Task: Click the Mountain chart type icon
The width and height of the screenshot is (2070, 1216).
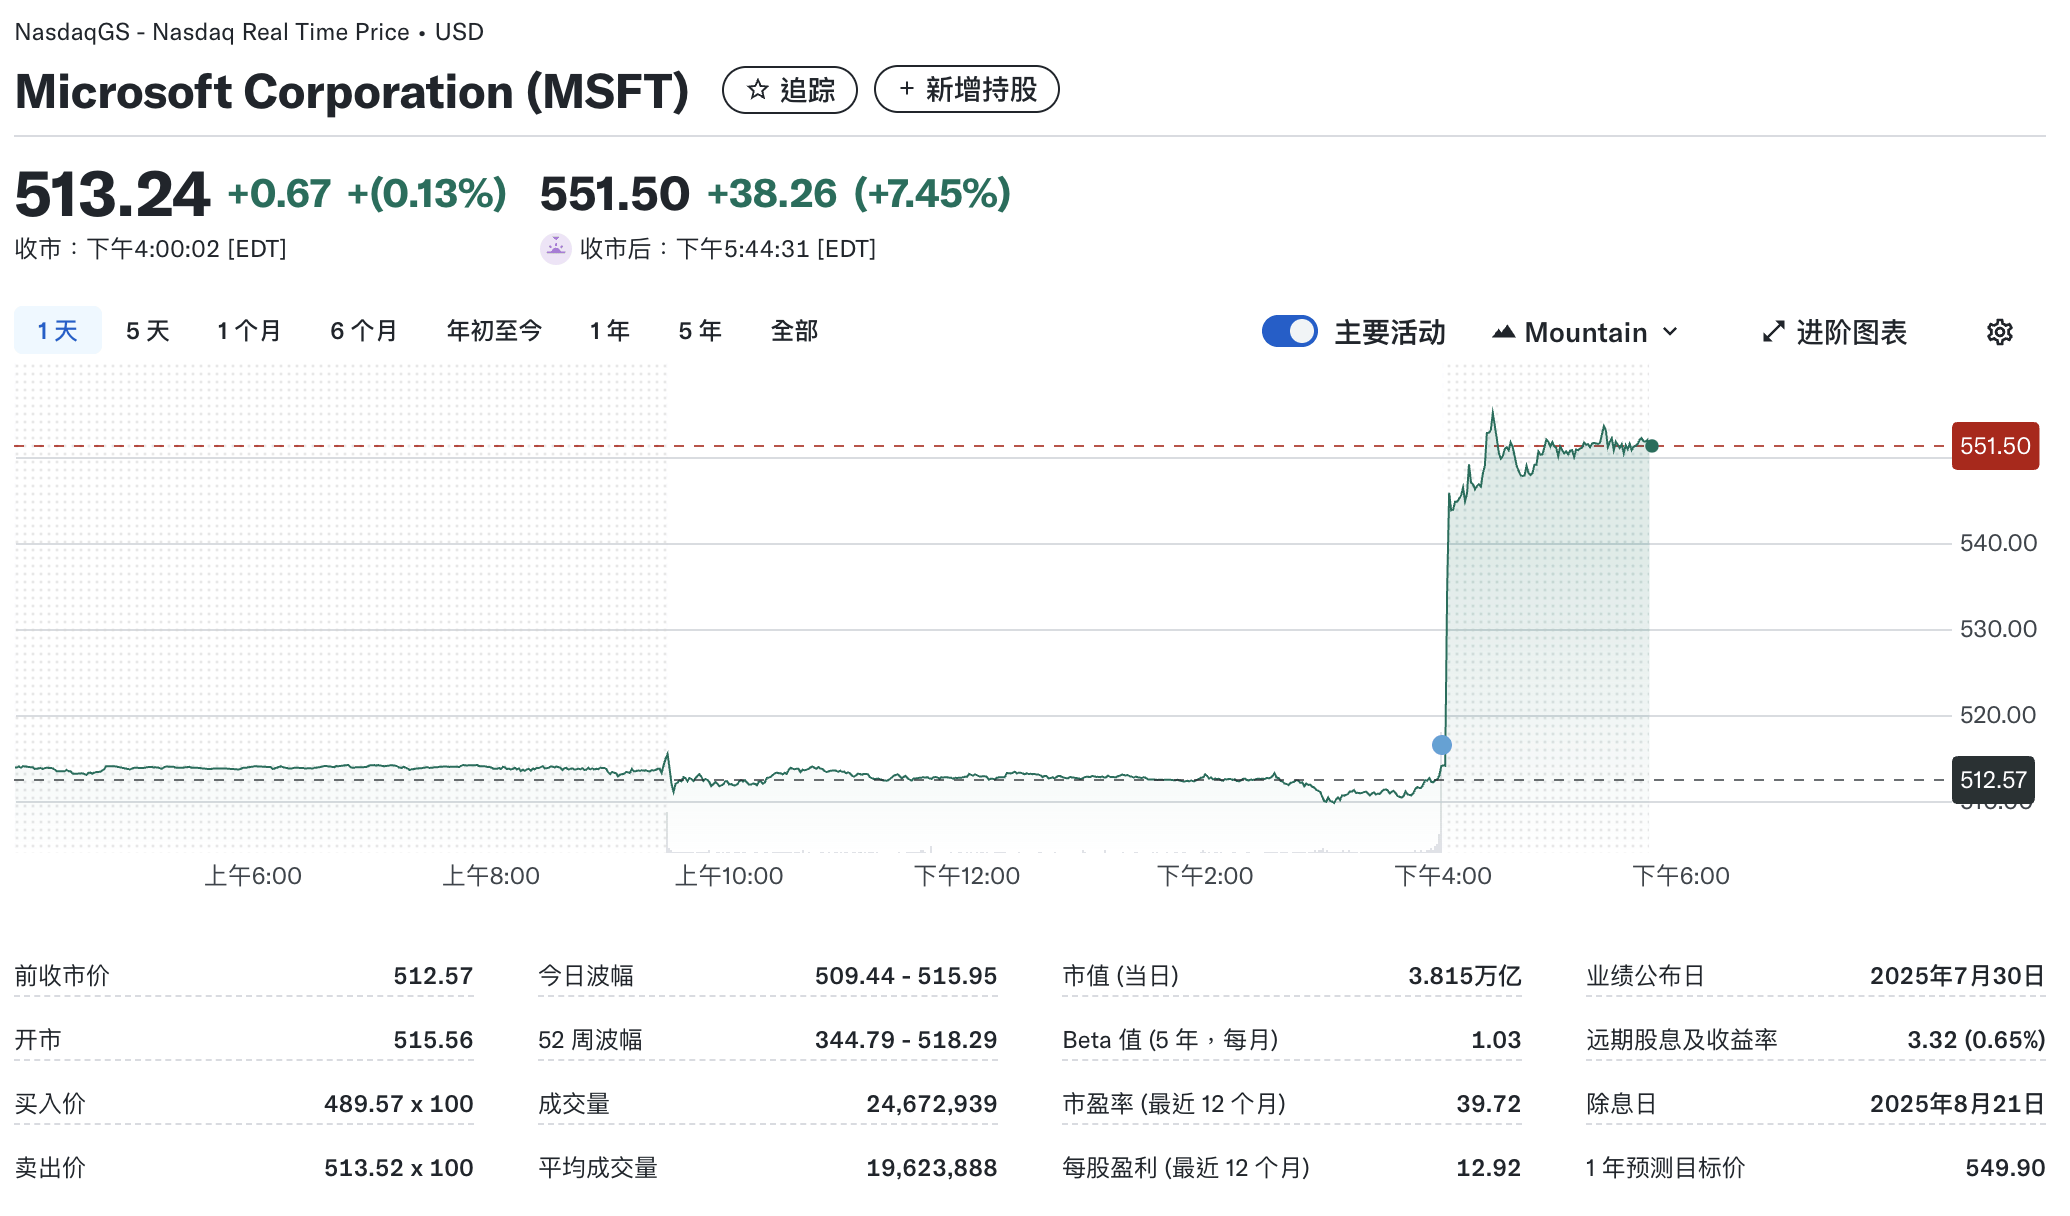Action: tap(1506, 331)
